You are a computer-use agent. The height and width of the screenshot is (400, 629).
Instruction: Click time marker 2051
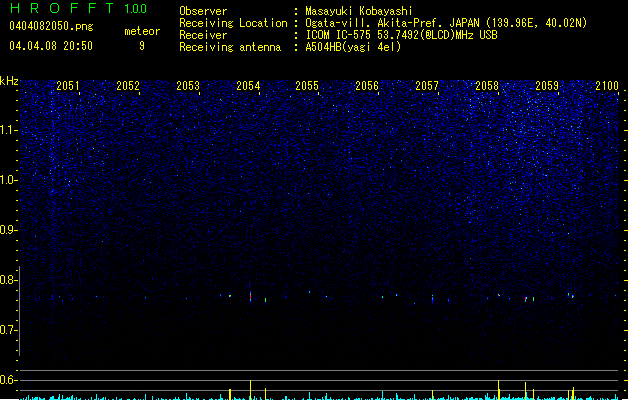click(x=68, y=86)
